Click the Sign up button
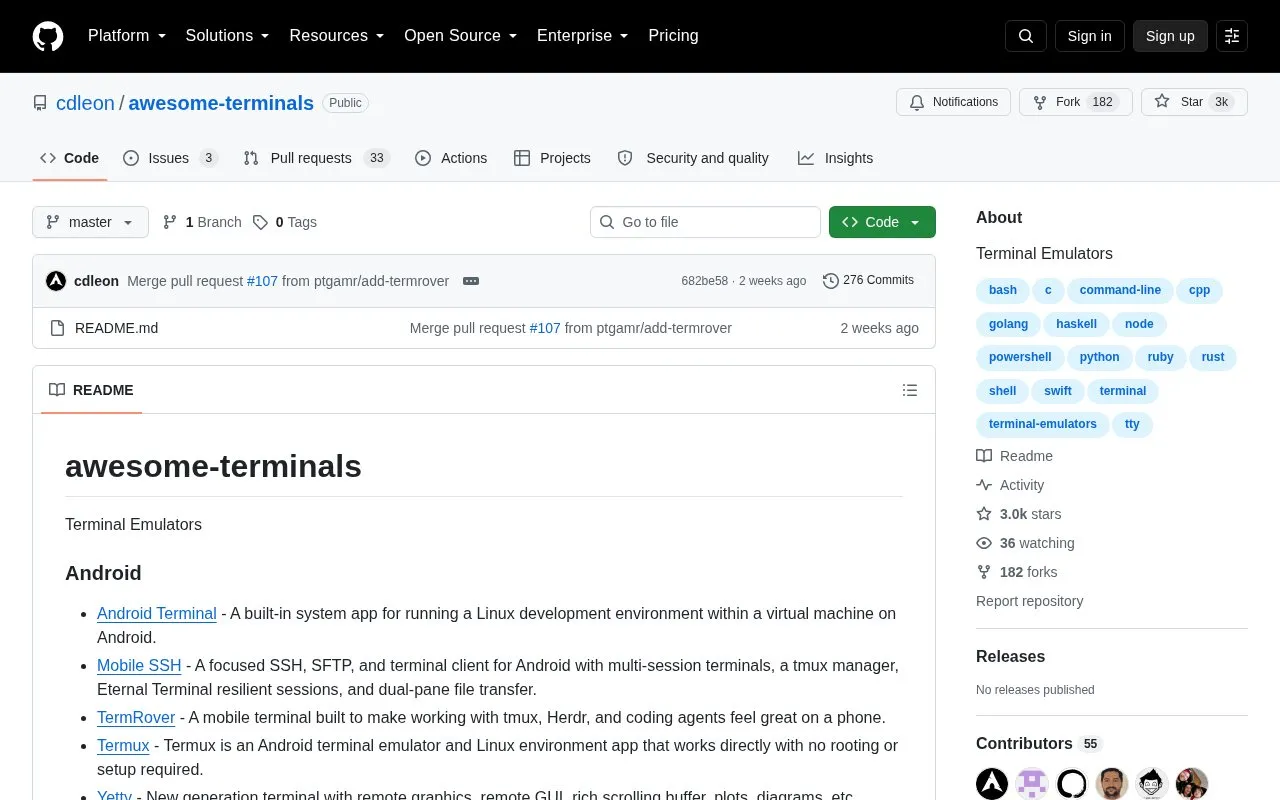The width and height of the screenshot is (1280, 800). 1170,36
